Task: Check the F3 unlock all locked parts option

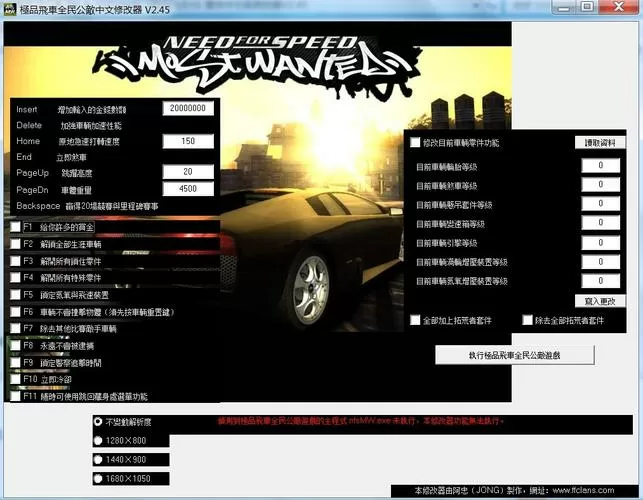Action: tap(16, 261)
